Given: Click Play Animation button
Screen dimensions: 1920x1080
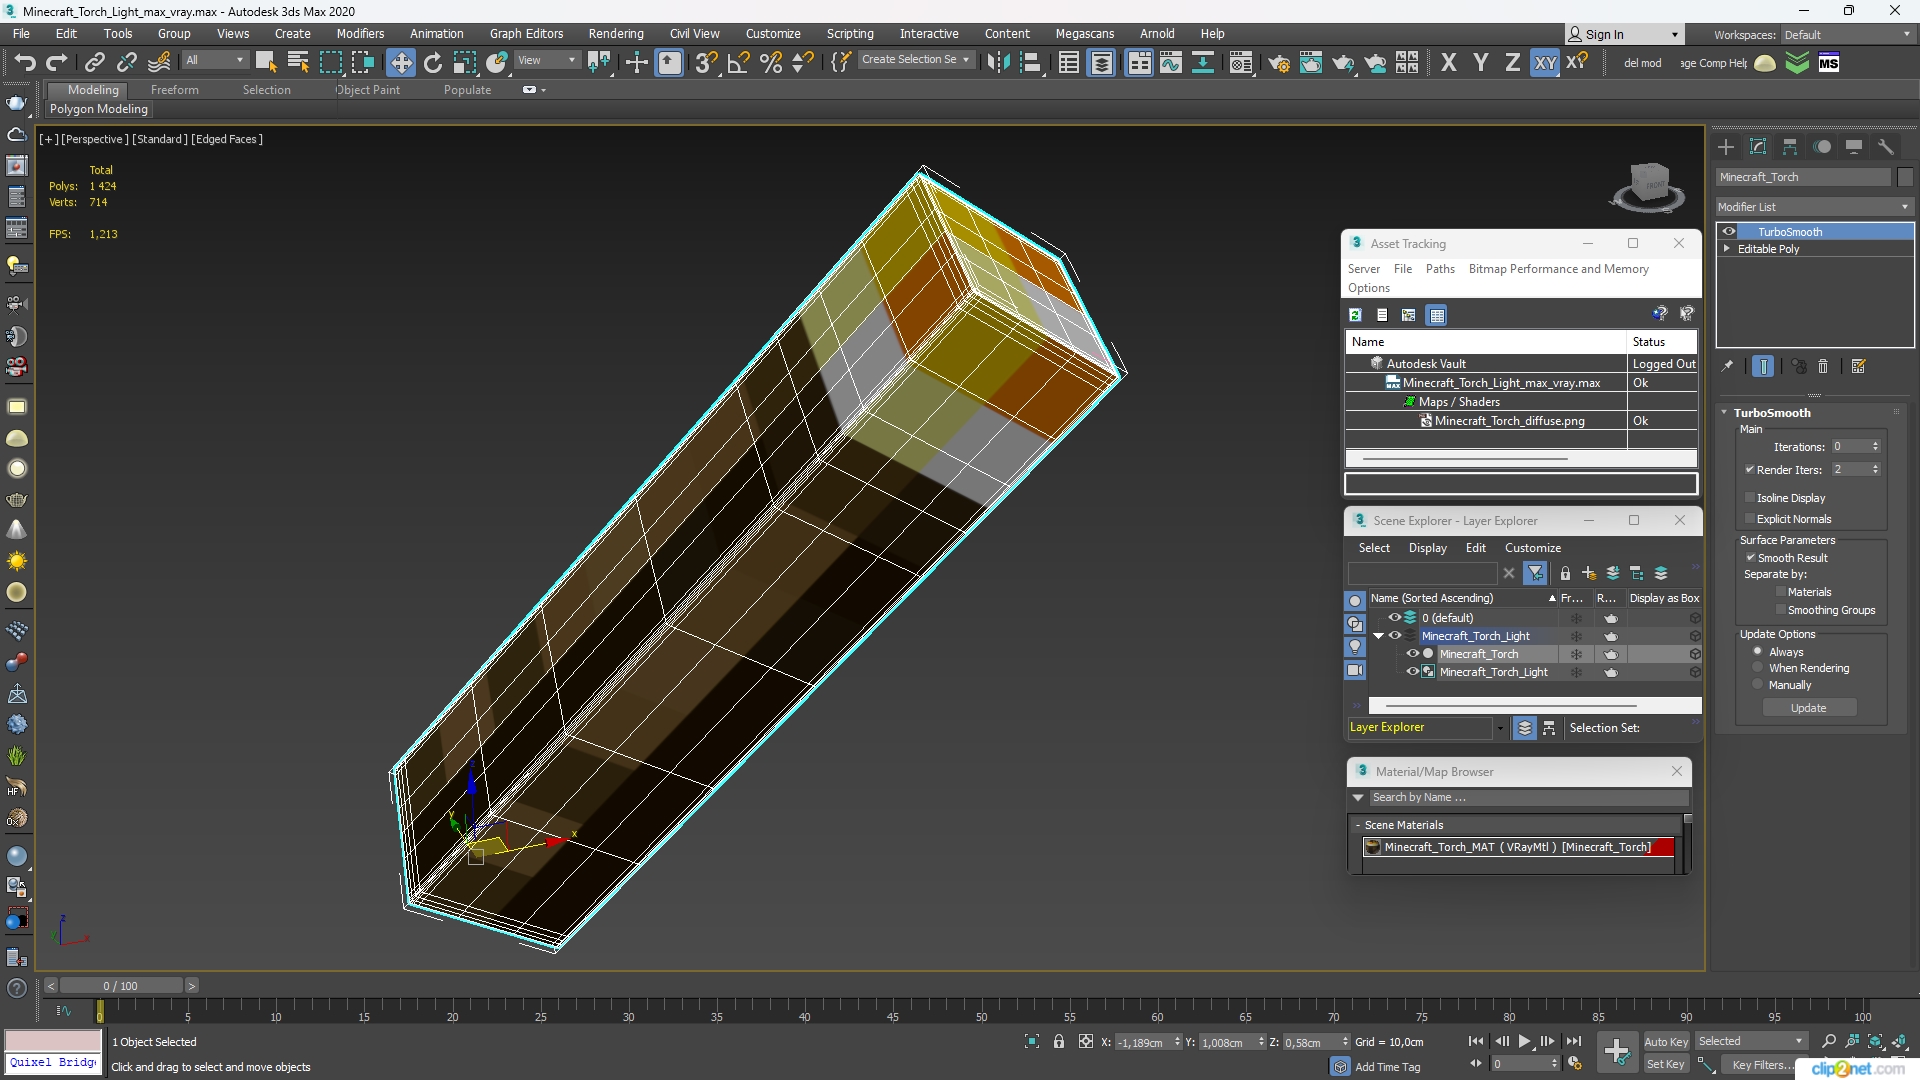Looking at the screenshot, I should click(1524, 1042).
